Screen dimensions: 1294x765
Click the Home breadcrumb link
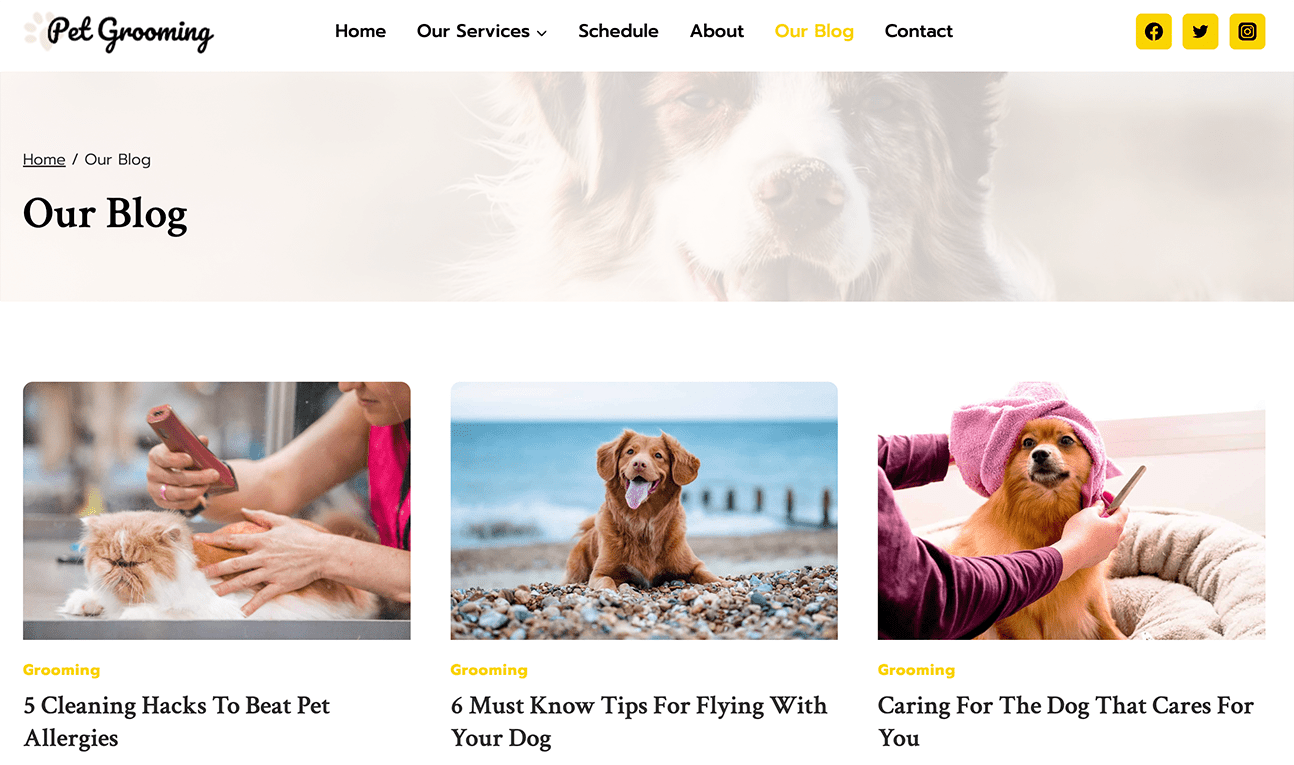44,159
